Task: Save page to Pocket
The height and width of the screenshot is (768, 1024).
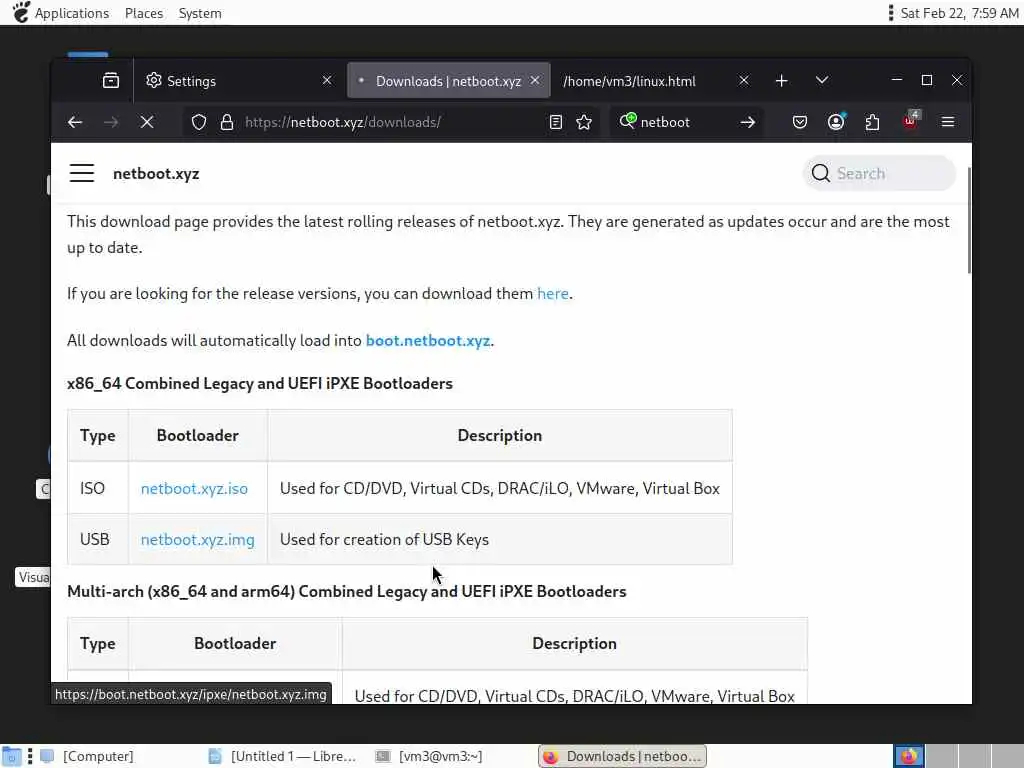Action: click(x=800, y=122)
